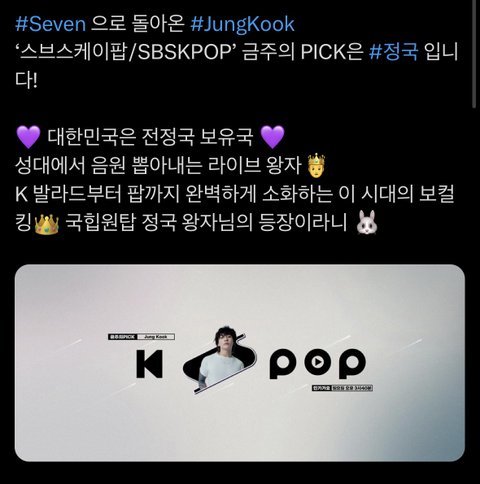Click the play icon inside the pop logo
The width and height of the screenshot is (480, 484).
318,361
